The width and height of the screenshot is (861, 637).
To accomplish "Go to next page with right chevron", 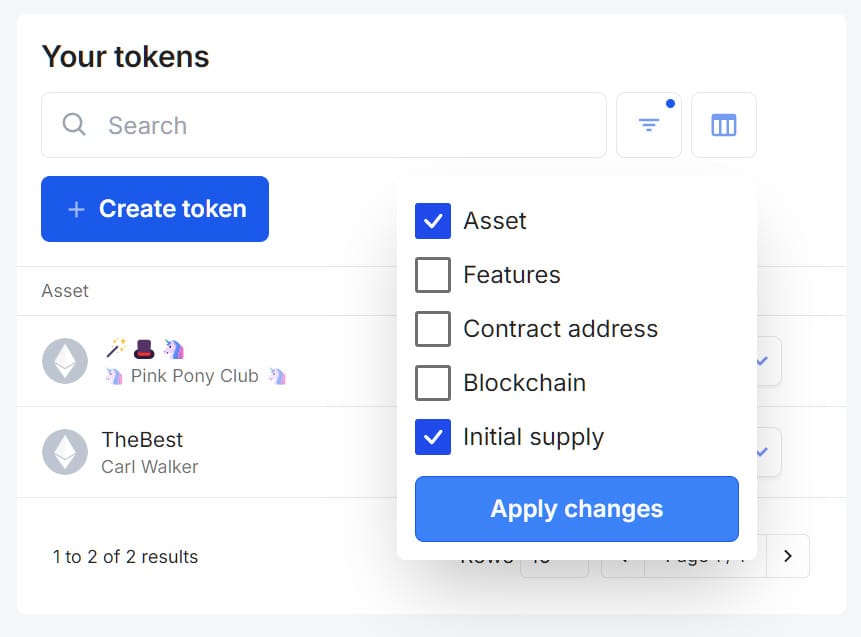I will (x=788, y=556).
